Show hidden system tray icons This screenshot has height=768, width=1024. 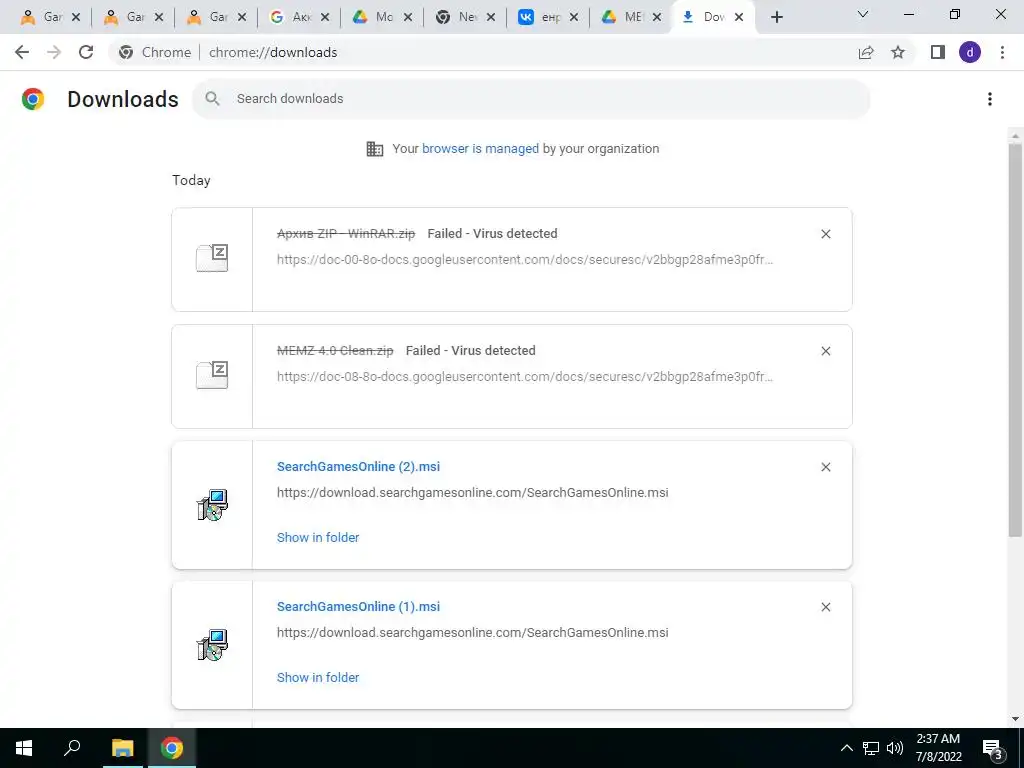pos(846,748)
